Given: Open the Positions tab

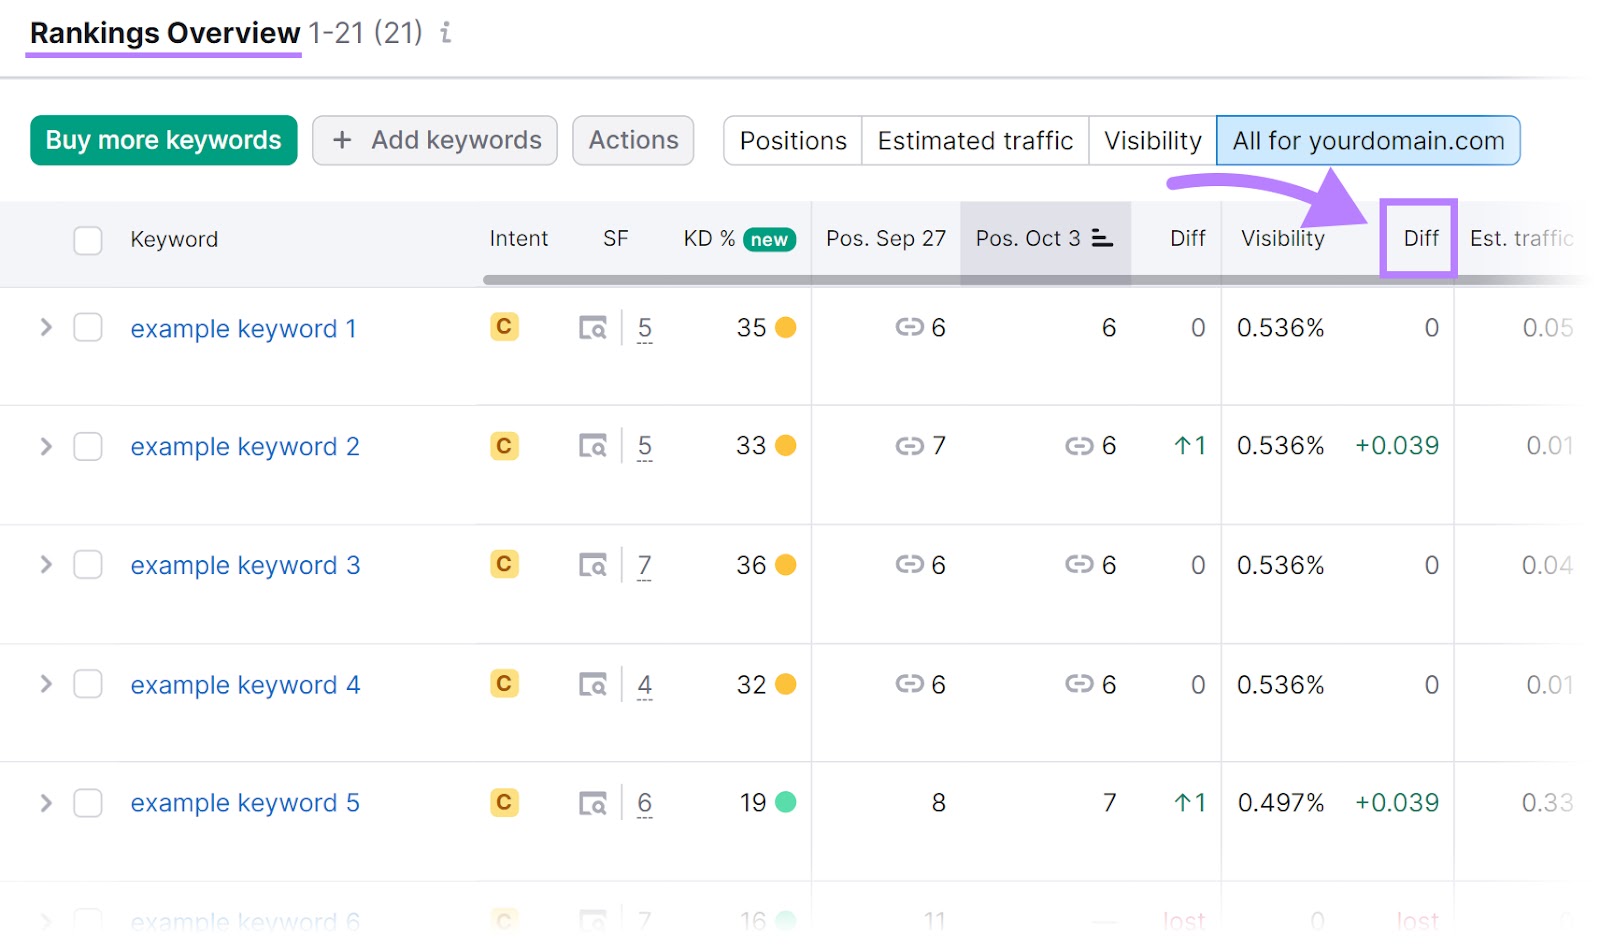Looking at the screenshot, I should point(791,140).
